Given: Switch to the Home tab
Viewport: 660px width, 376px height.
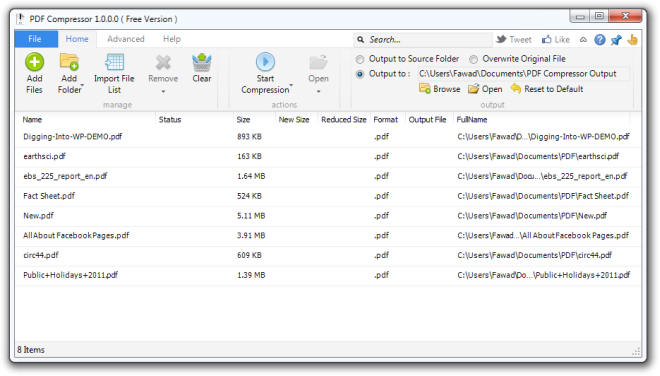Looking at the screenshot, I should point(77,39).
